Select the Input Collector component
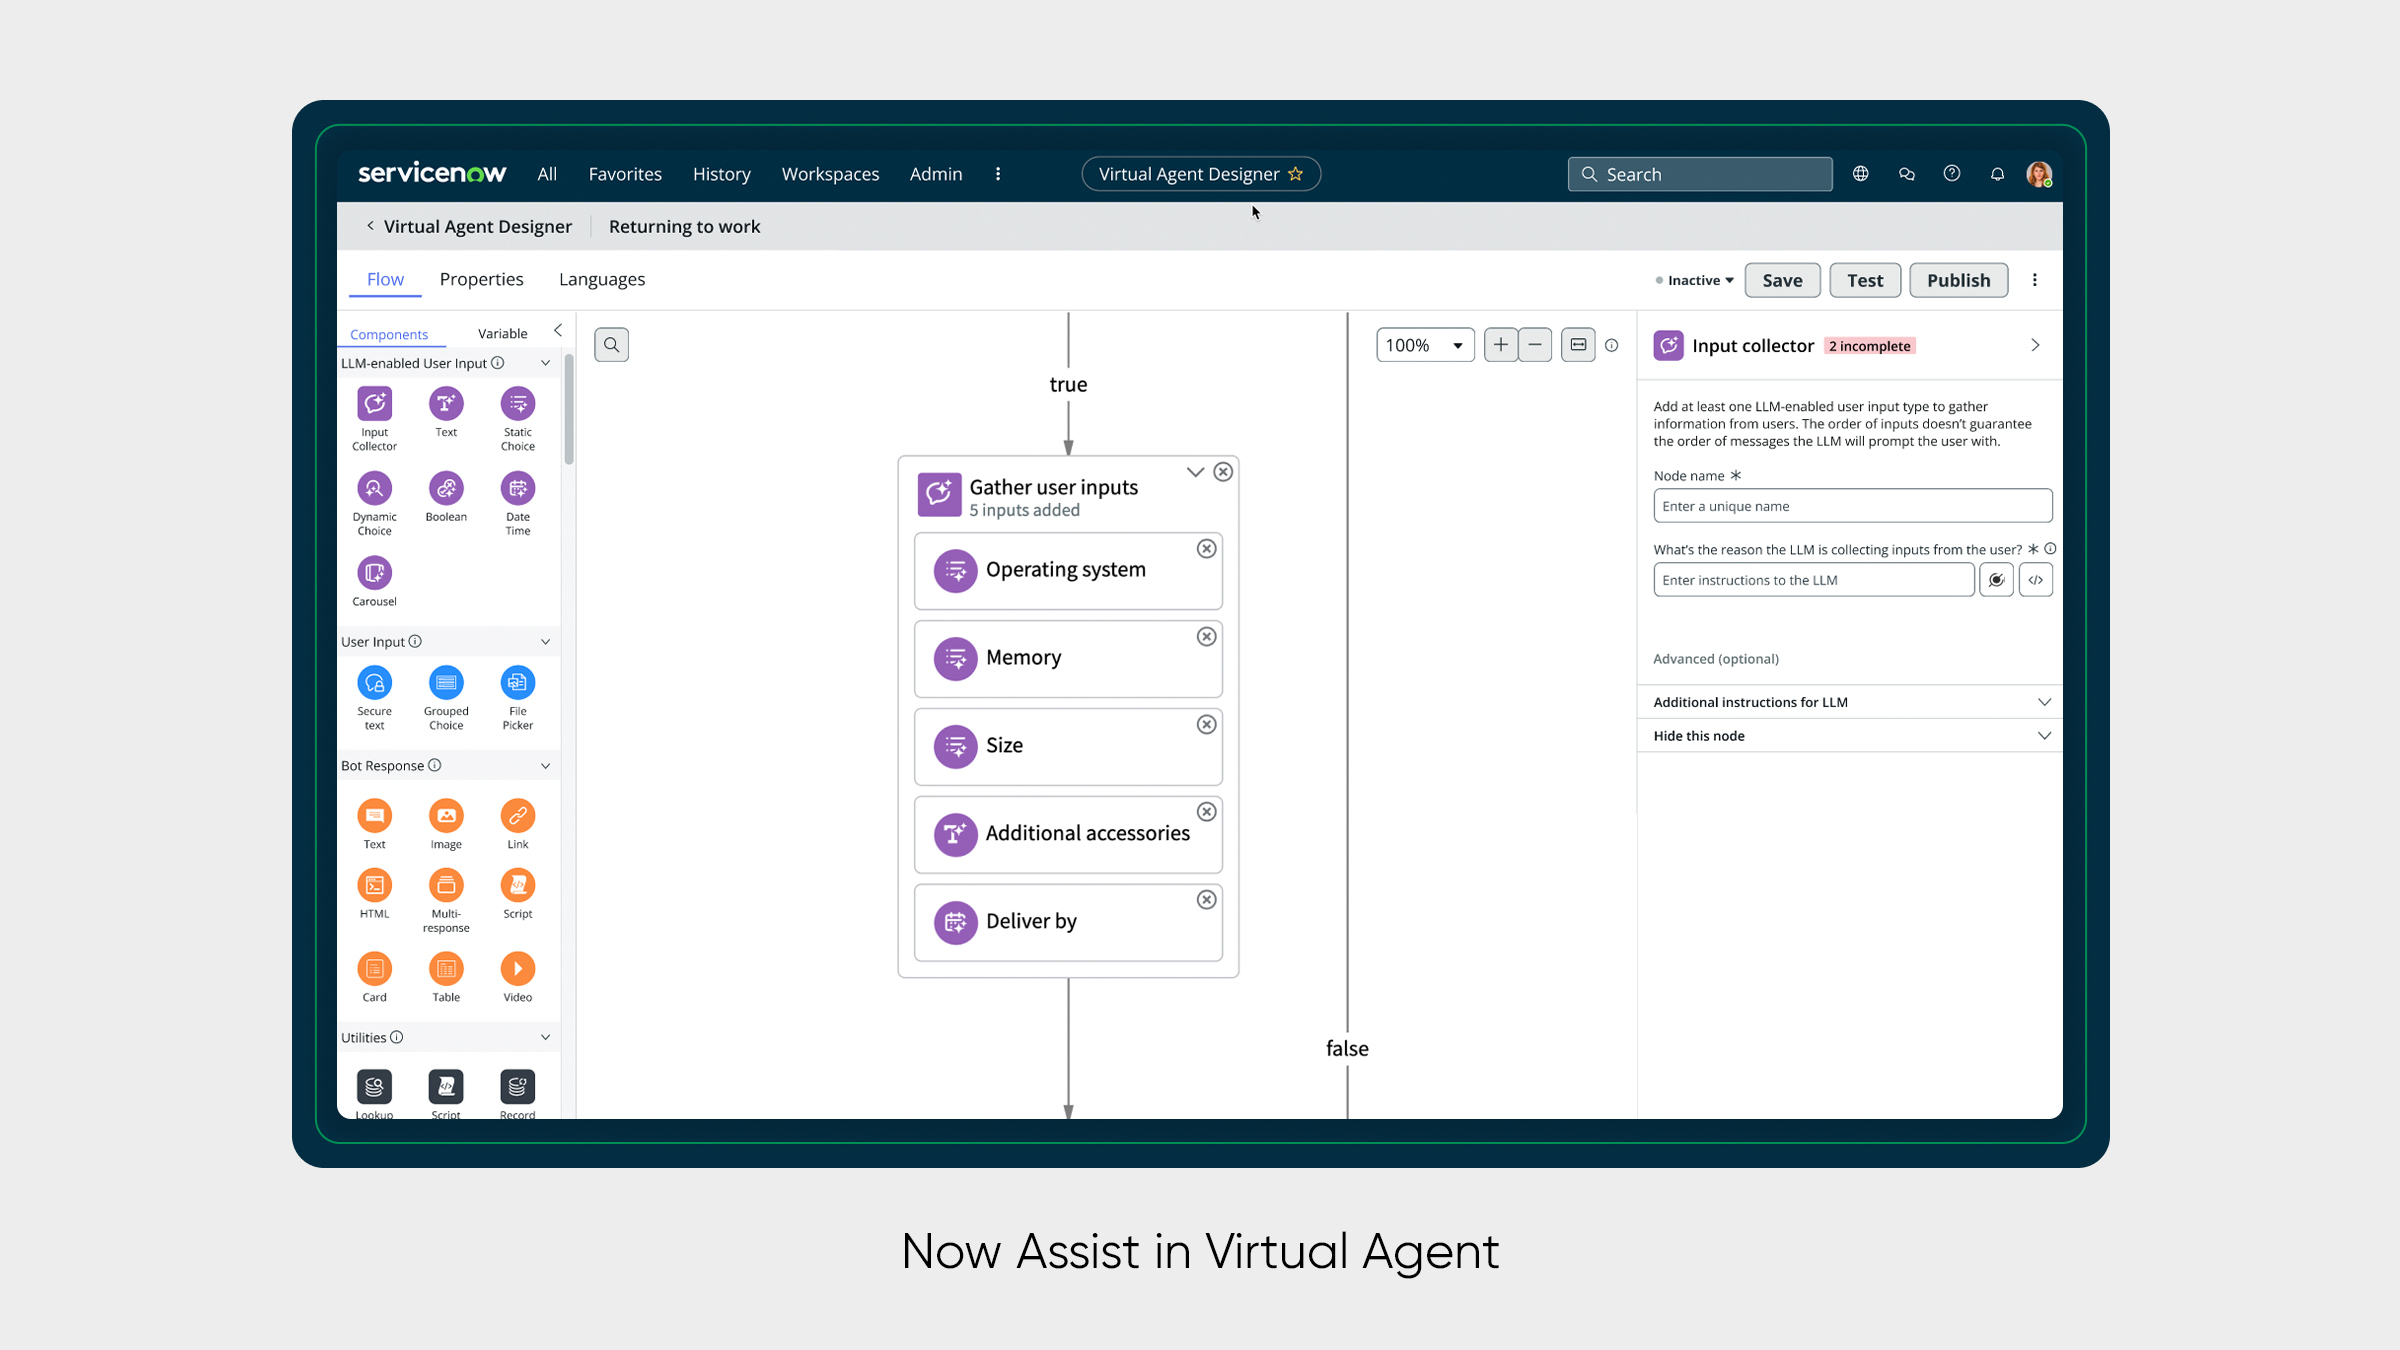The image size is (2400, 1350). (x=374, y=404)
